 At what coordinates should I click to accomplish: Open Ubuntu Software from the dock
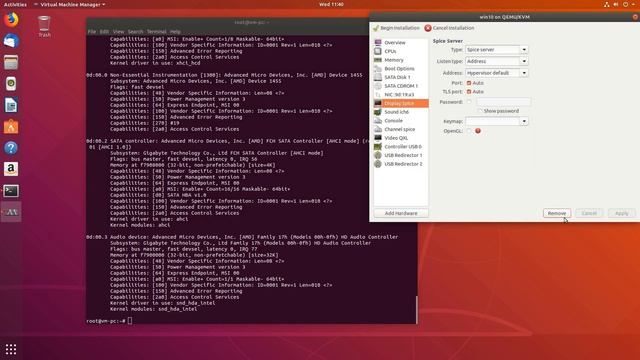point(11,127)
